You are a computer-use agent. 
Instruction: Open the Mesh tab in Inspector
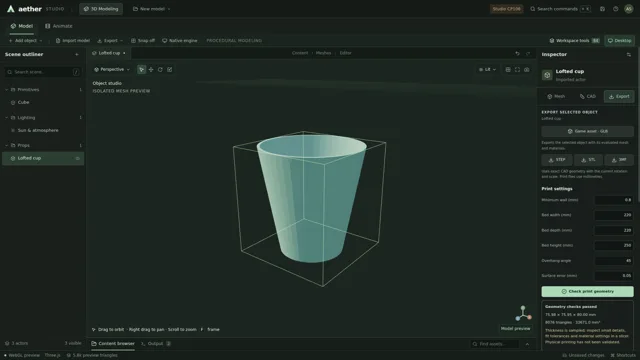(556, 96)
